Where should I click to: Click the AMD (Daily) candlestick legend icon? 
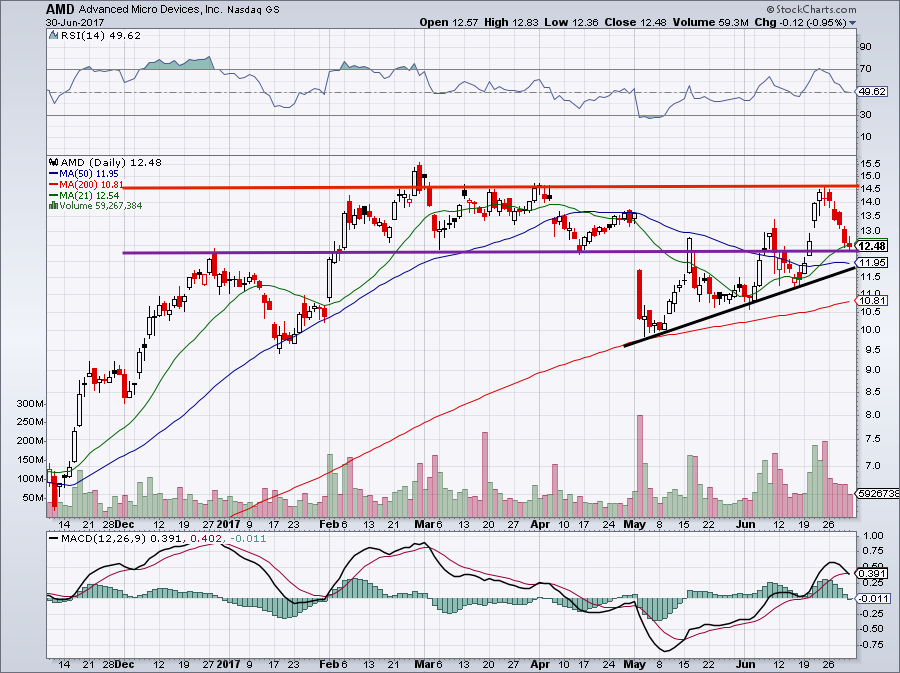[53, 162]
